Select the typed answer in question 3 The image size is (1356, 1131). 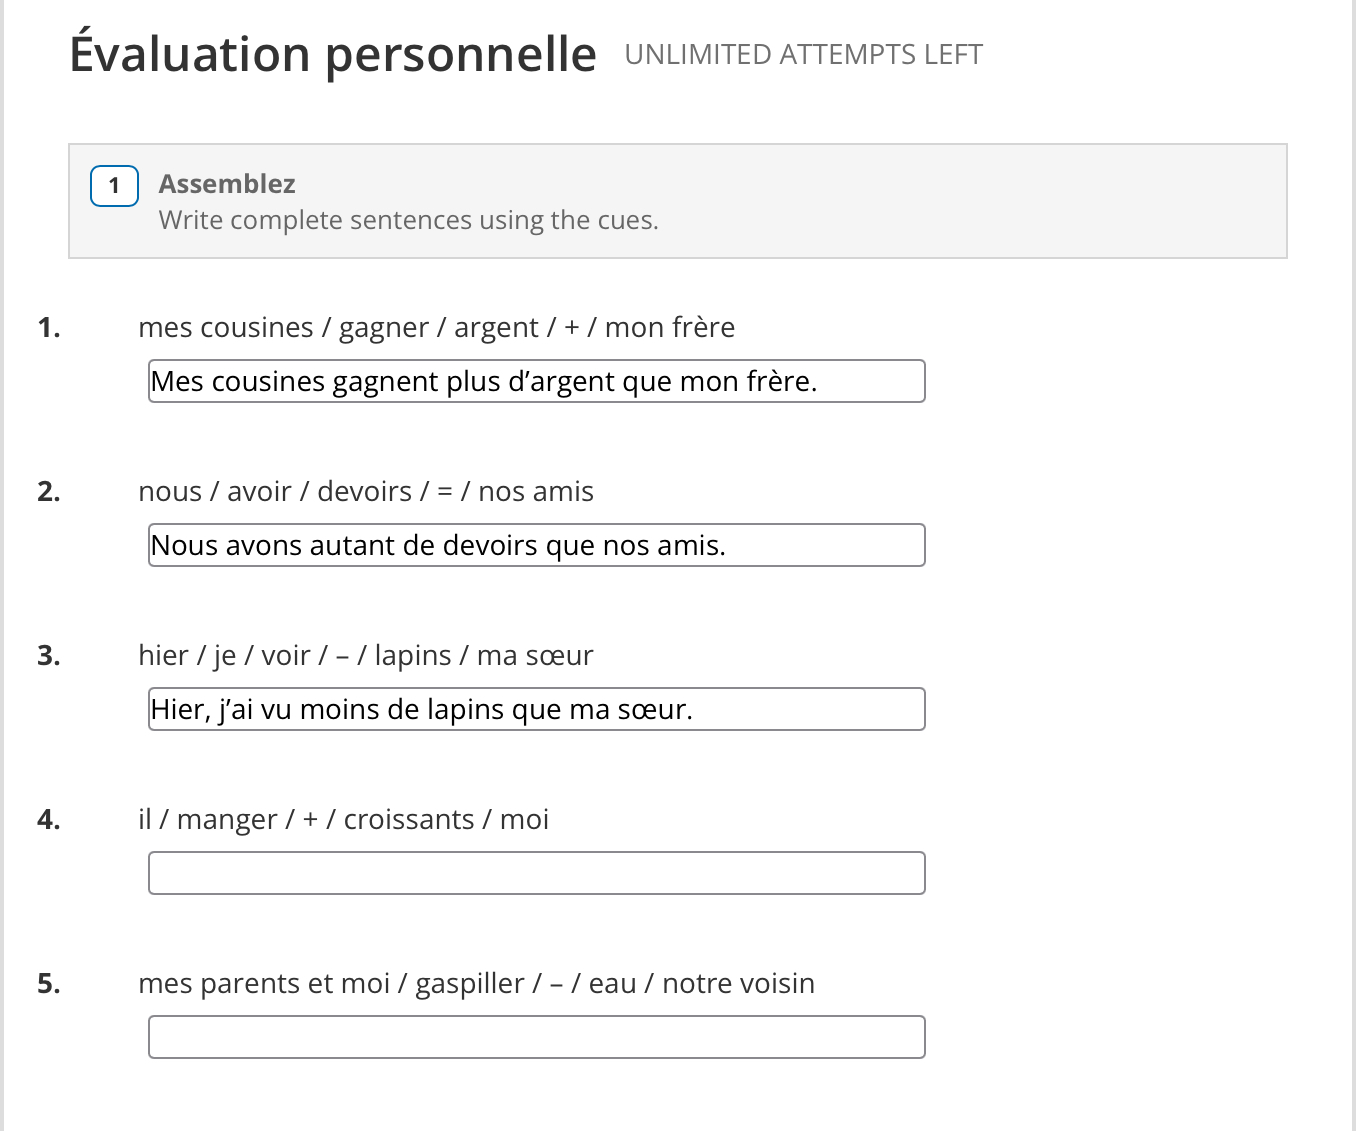click(421, 709)
